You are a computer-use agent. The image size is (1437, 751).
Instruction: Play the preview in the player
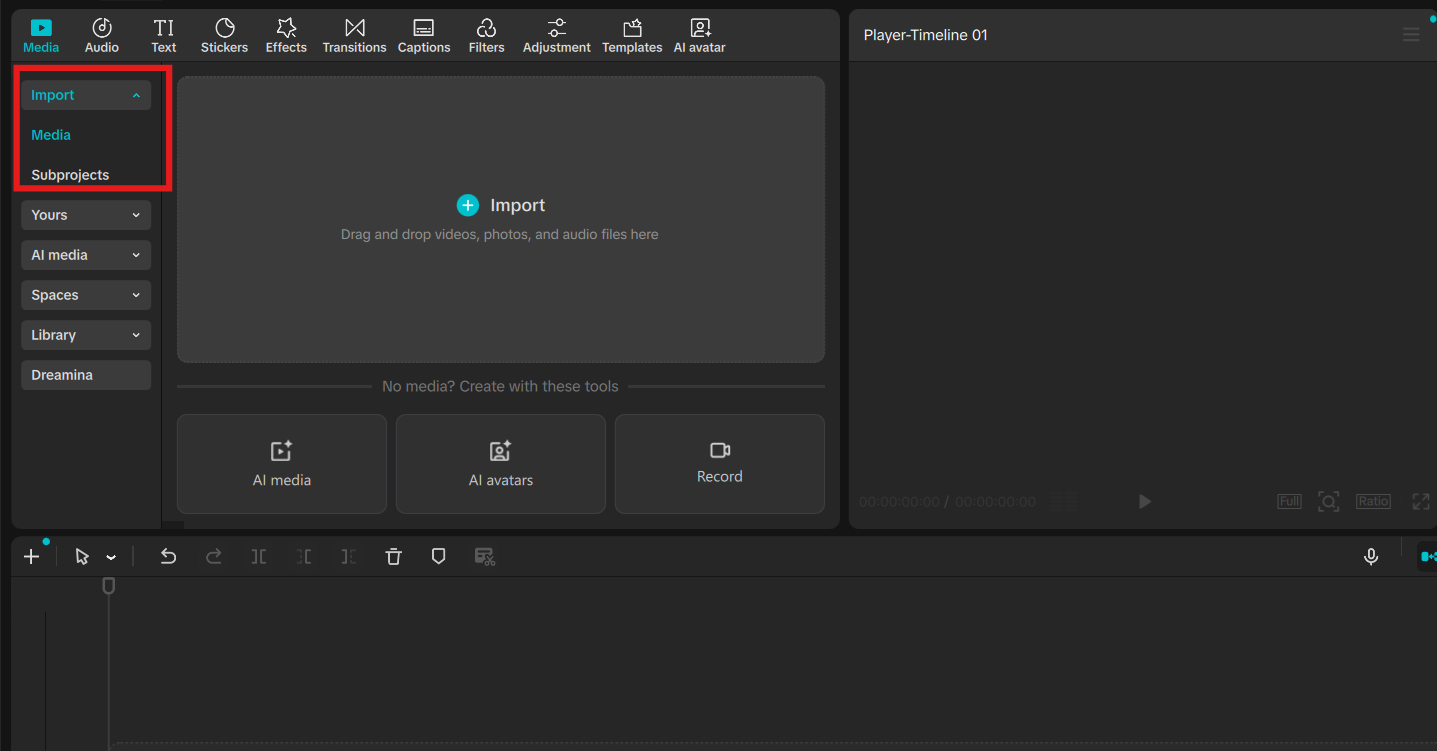[1145, 501]
